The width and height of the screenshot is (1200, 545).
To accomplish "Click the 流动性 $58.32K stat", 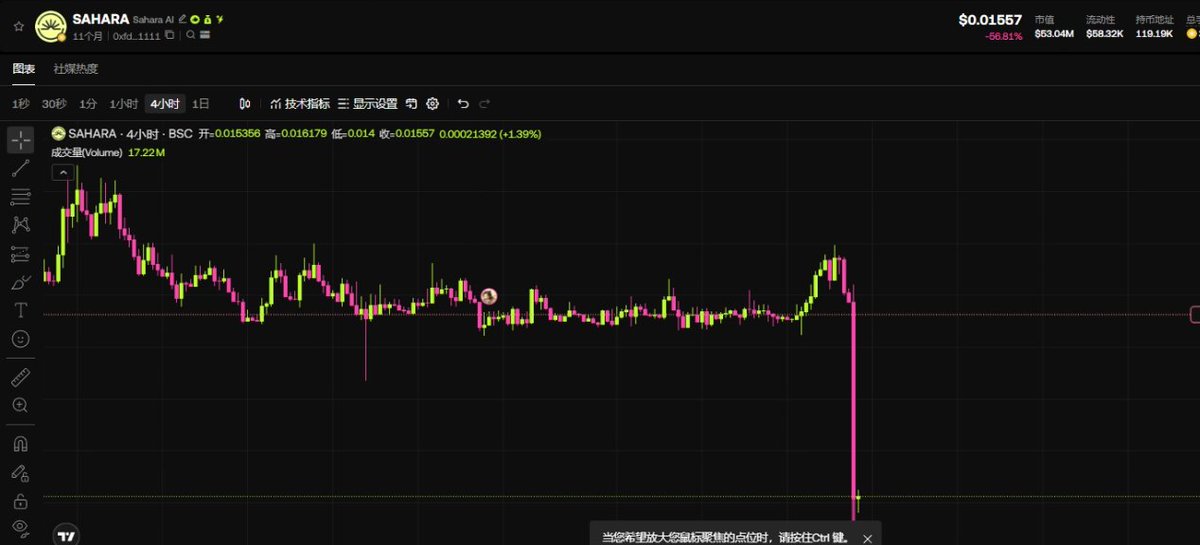I will 1104,26.
